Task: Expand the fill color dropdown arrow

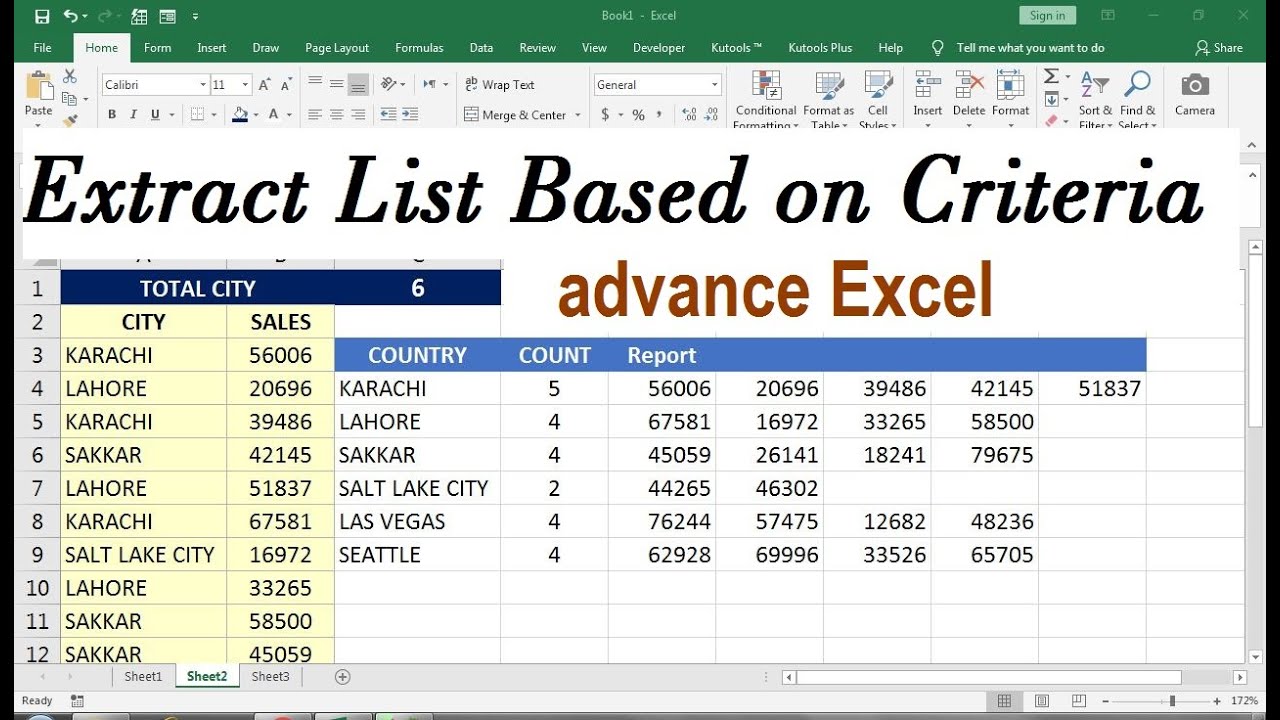Action: (255, 115)
